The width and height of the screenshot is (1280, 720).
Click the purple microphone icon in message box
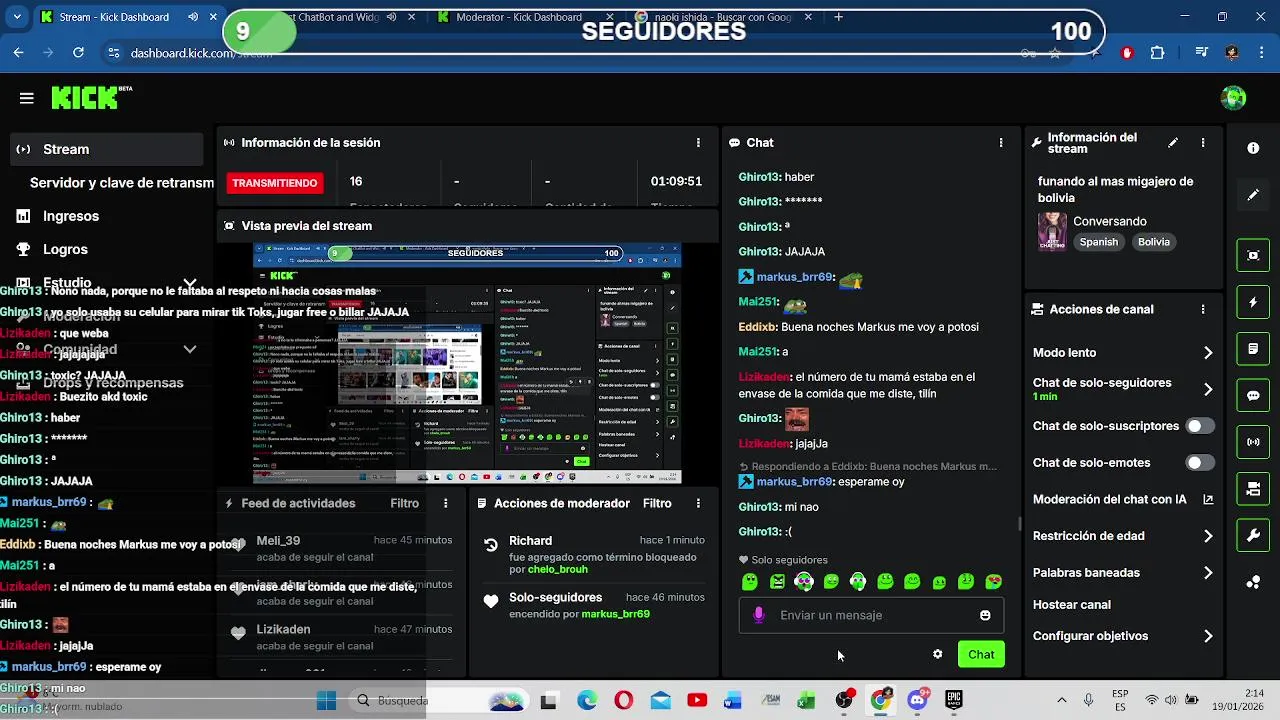click(758, 615)
